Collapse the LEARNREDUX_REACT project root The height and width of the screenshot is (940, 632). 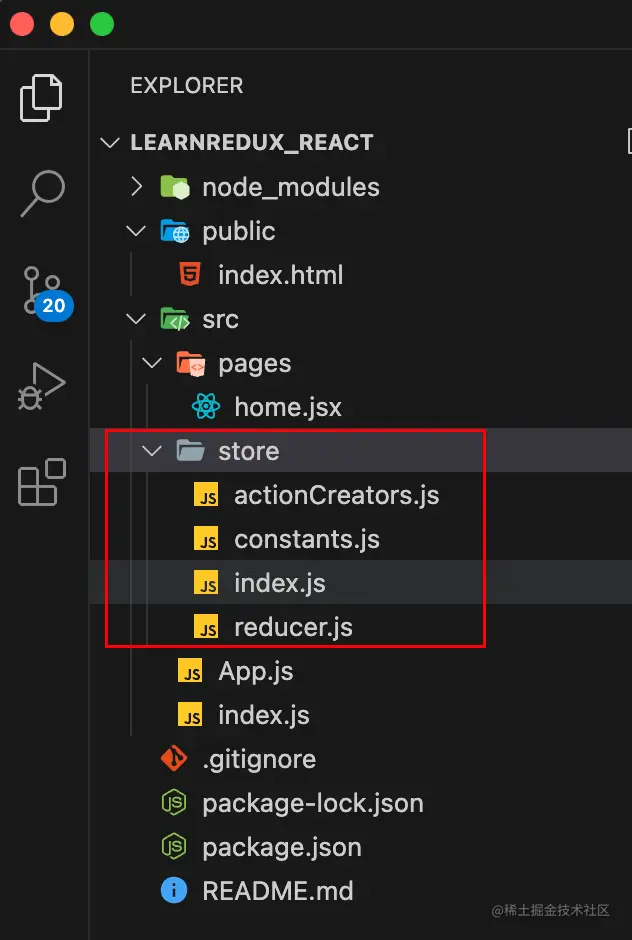click(x=110, y=143)
